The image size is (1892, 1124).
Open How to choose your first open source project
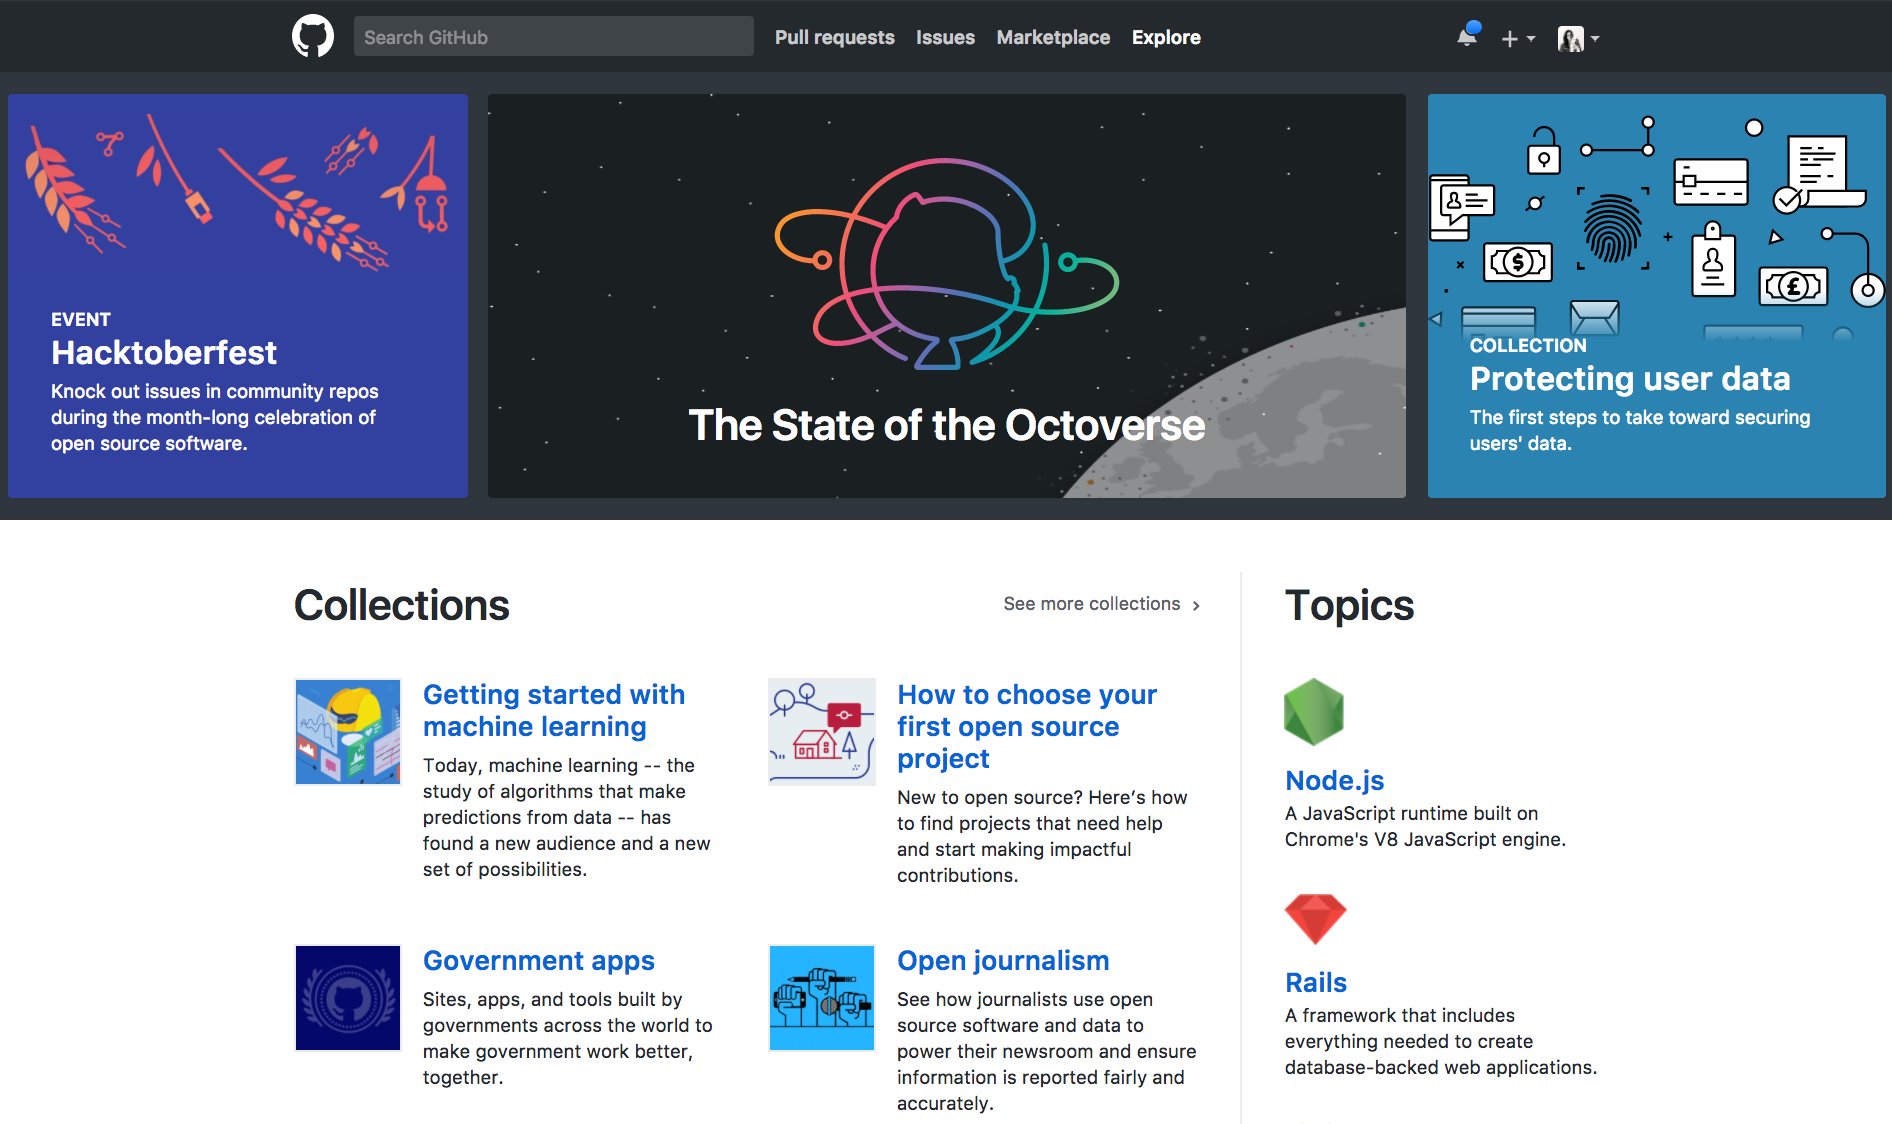pyautogui.click(x=1027, y=726)
